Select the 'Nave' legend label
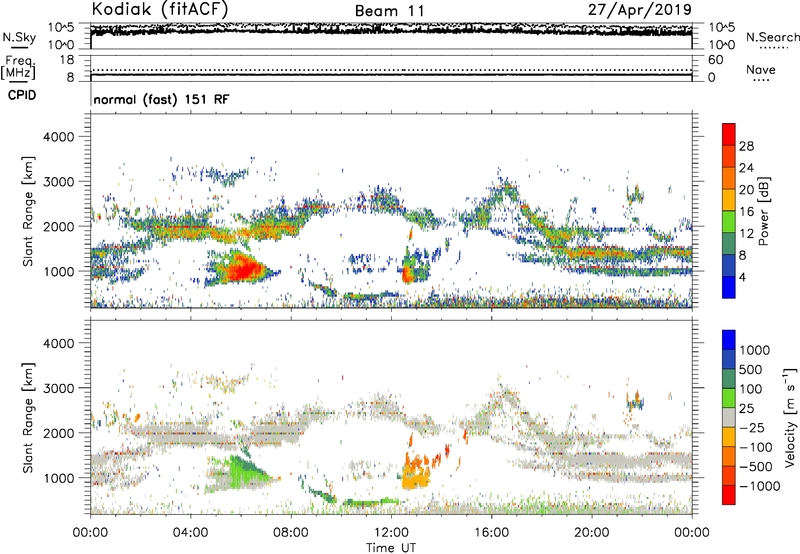Screen dimensions: 800x554 point(761,69)
